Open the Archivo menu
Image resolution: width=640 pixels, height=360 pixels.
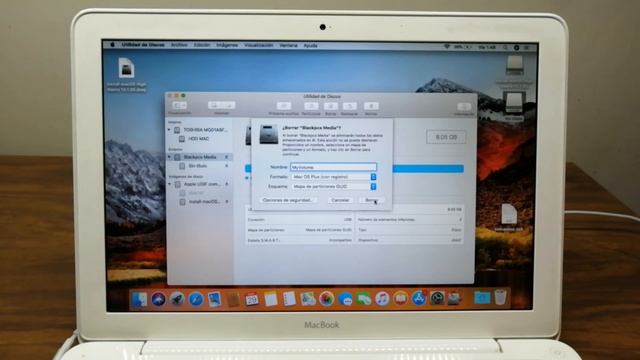(179, 45)
